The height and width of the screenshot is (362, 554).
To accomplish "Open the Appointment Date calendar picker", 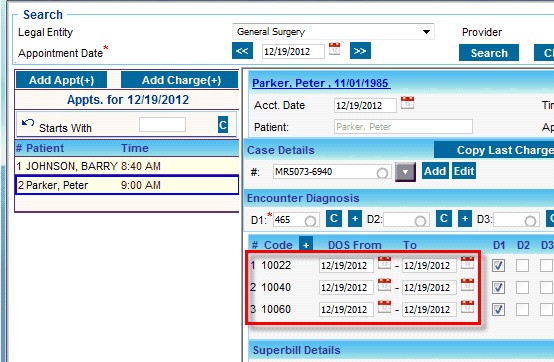I will [334, 49].
